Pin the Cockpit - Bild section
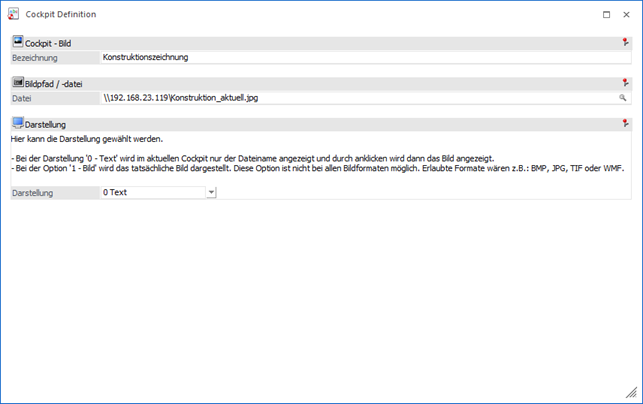Viewport: 643px width, 404px height. (625, 43)
